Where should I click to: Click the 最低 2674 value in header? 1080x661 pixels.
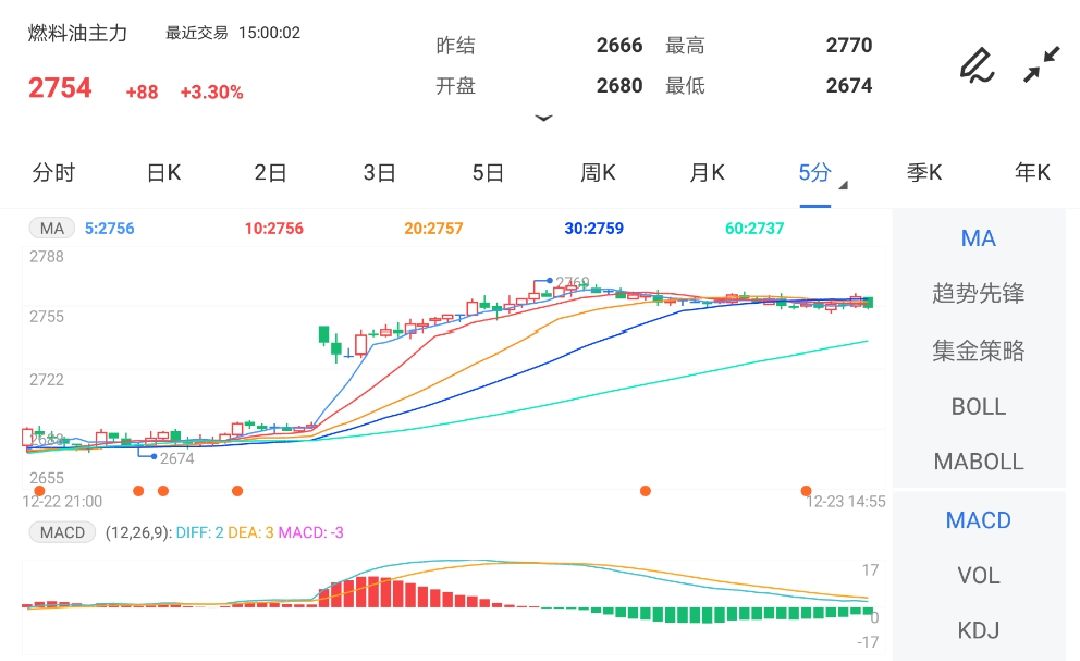click(849, 86)
